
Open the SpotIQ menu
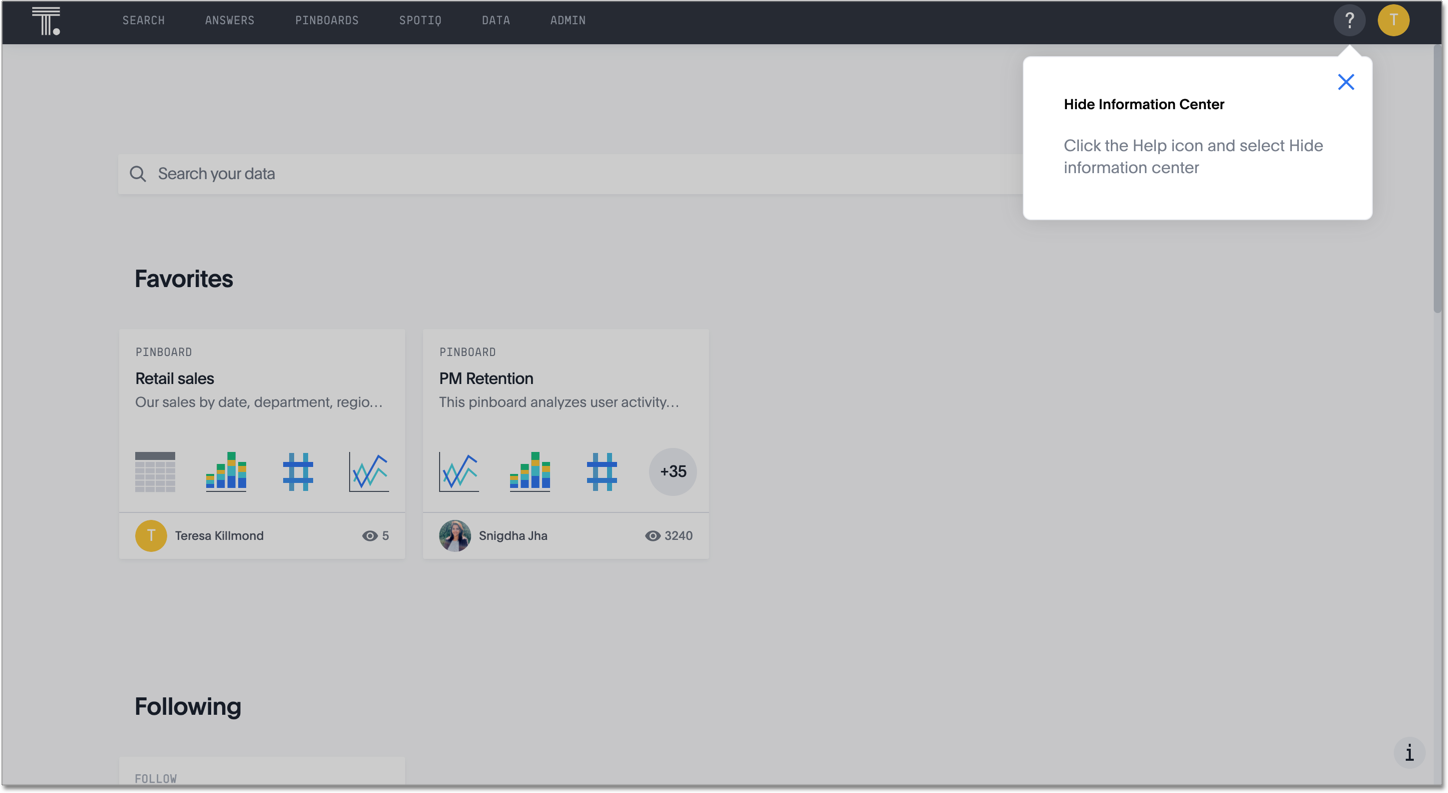tap(420, 20)
